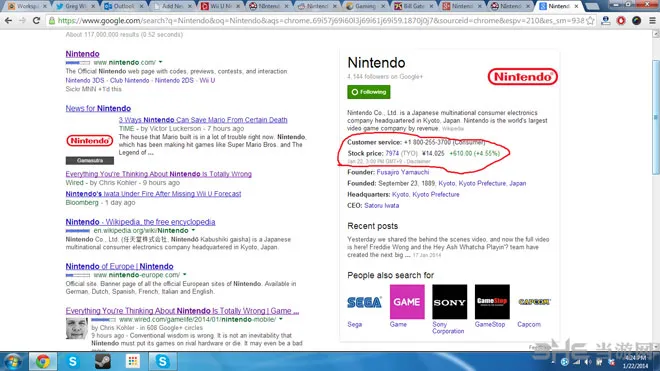660x371 pixels.
Task: Switch to the Gaming tab
Action: click(x=365, y=6)
